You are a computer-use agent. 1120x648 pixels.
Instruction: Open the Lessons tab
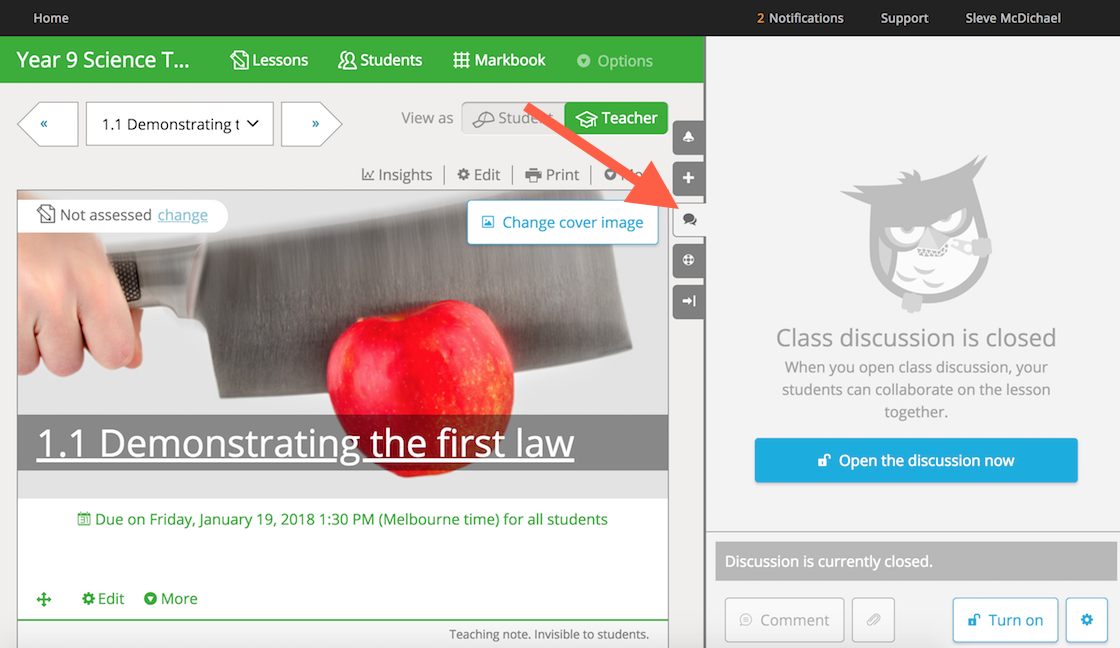[x=269, y=60]
